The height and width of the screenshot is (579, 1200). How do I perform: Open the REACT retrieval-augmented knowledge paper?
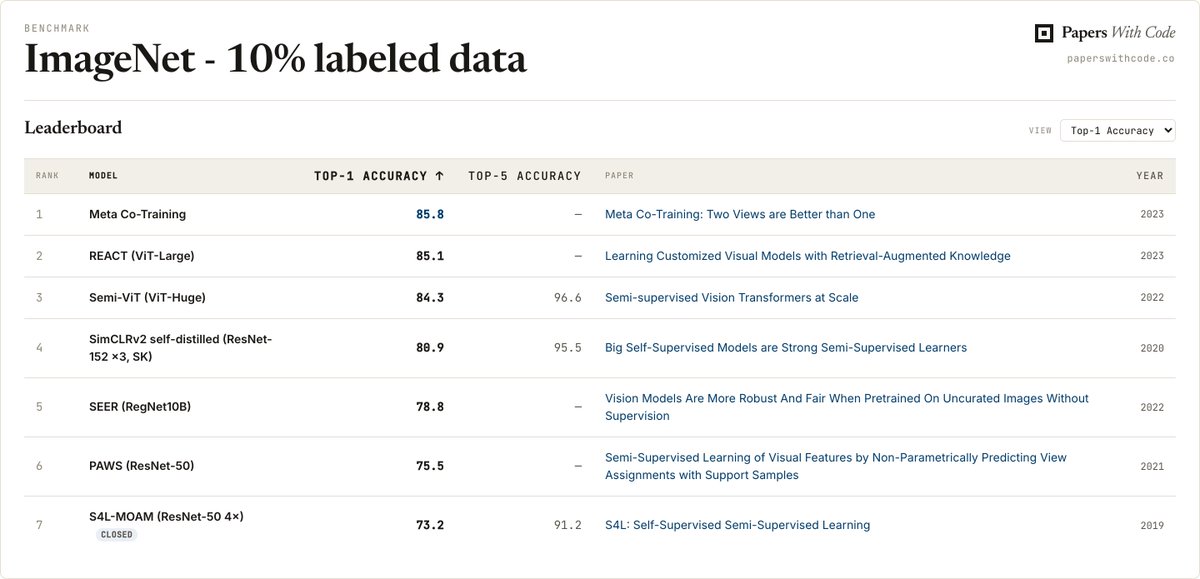(x=808, y=256)
